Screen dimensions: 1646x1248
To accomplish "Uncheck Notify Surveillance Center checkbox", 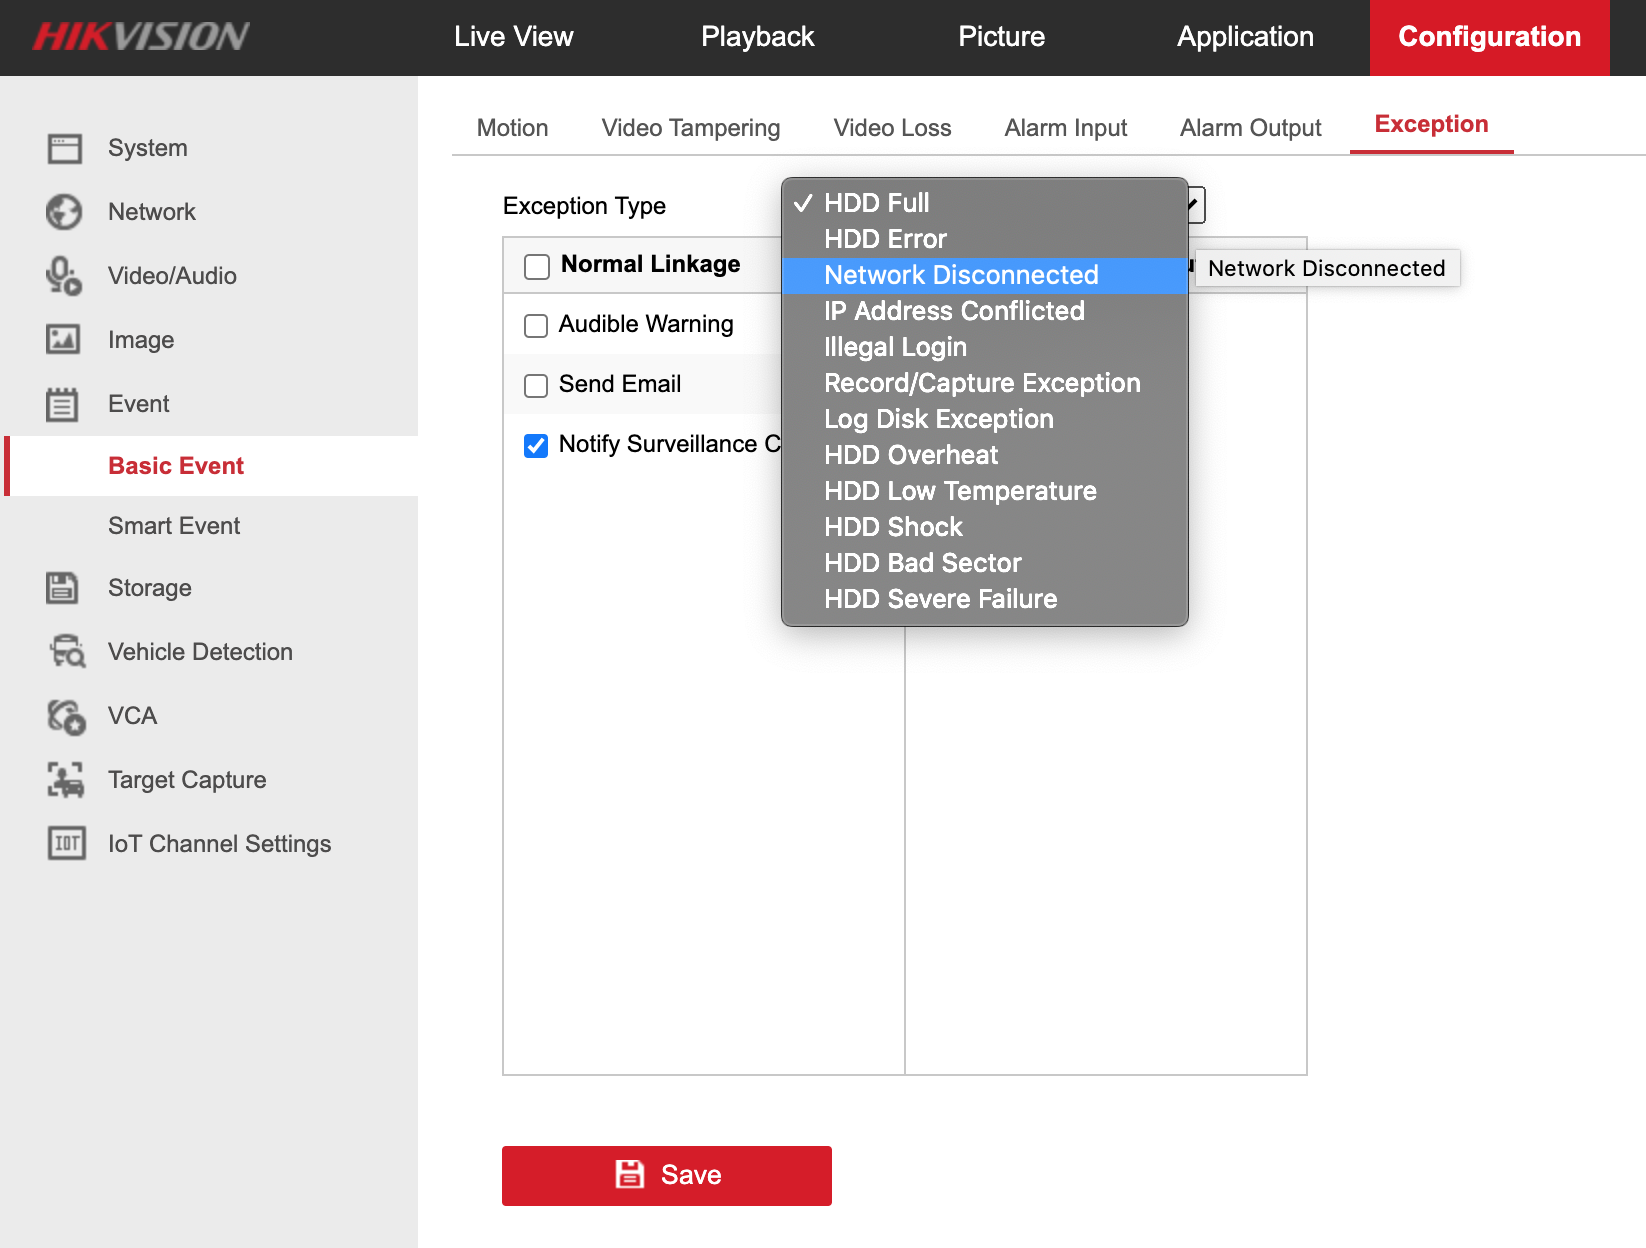I will pos(536,446).
